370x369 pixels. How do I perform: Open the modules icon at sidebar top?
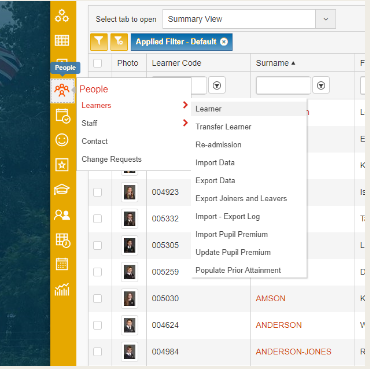[62, 16]
